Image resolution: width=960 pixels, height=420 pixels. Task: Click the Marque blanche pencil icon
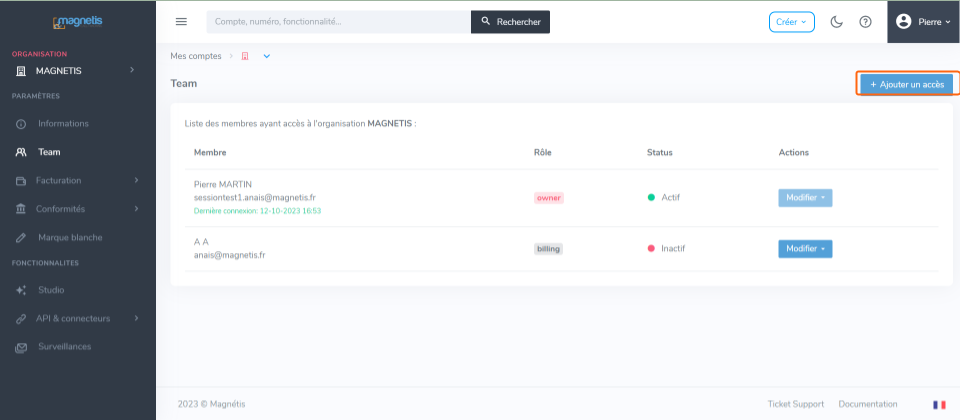[x=21, y=238]
